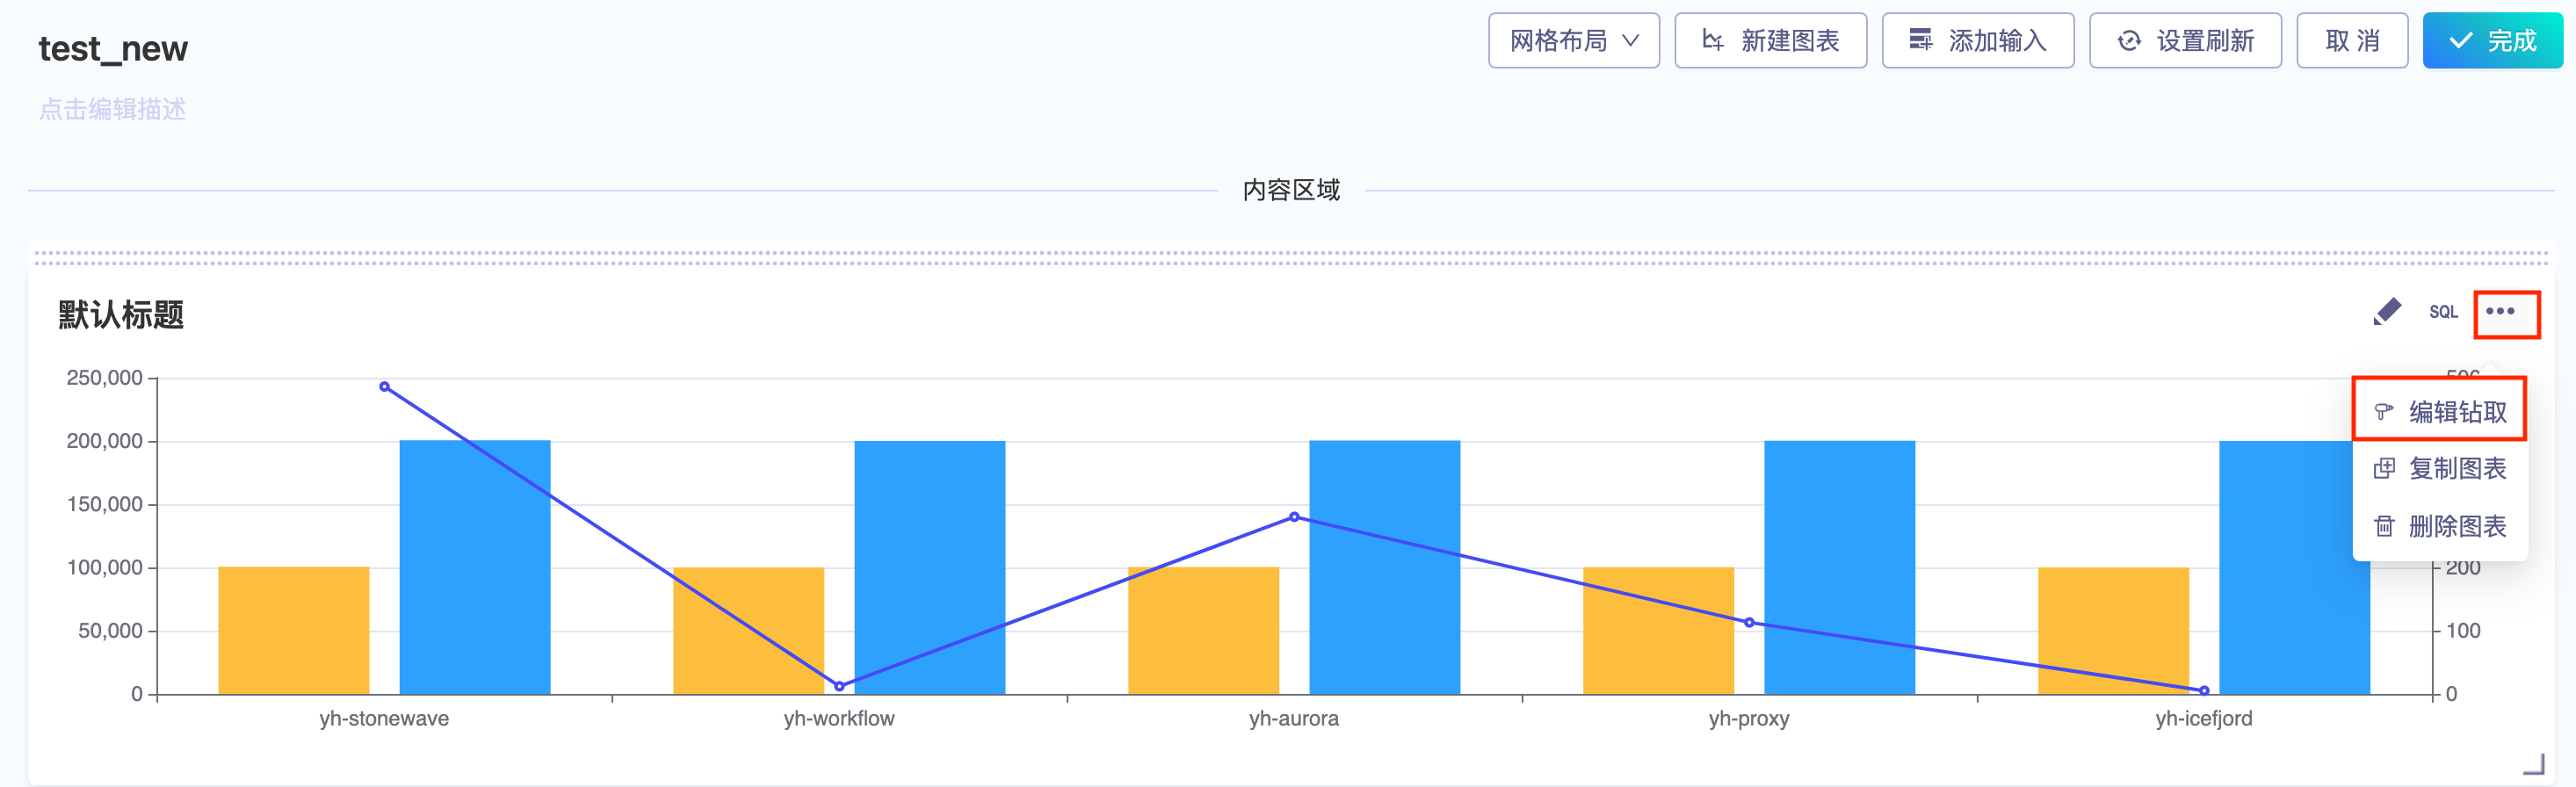This screenshot has width=2576, height=787.
Task: Click the 完成 button
Action: (2492, 41)
